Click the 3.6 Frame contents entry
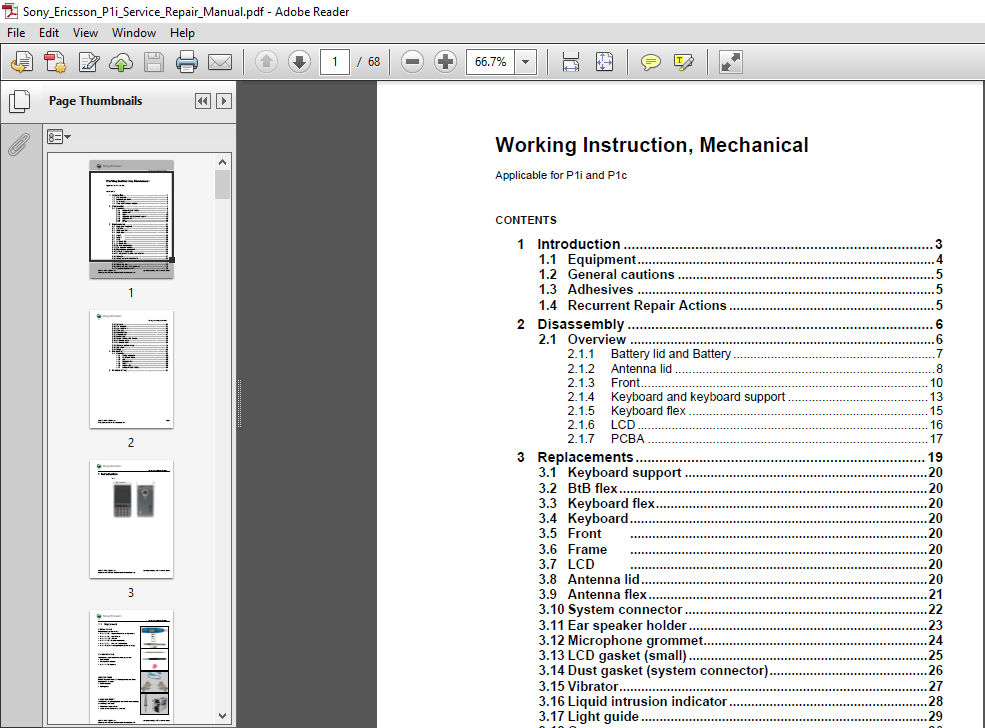Image resolution: width=985 pixels, height=728 pixels. tap(741, 549)
